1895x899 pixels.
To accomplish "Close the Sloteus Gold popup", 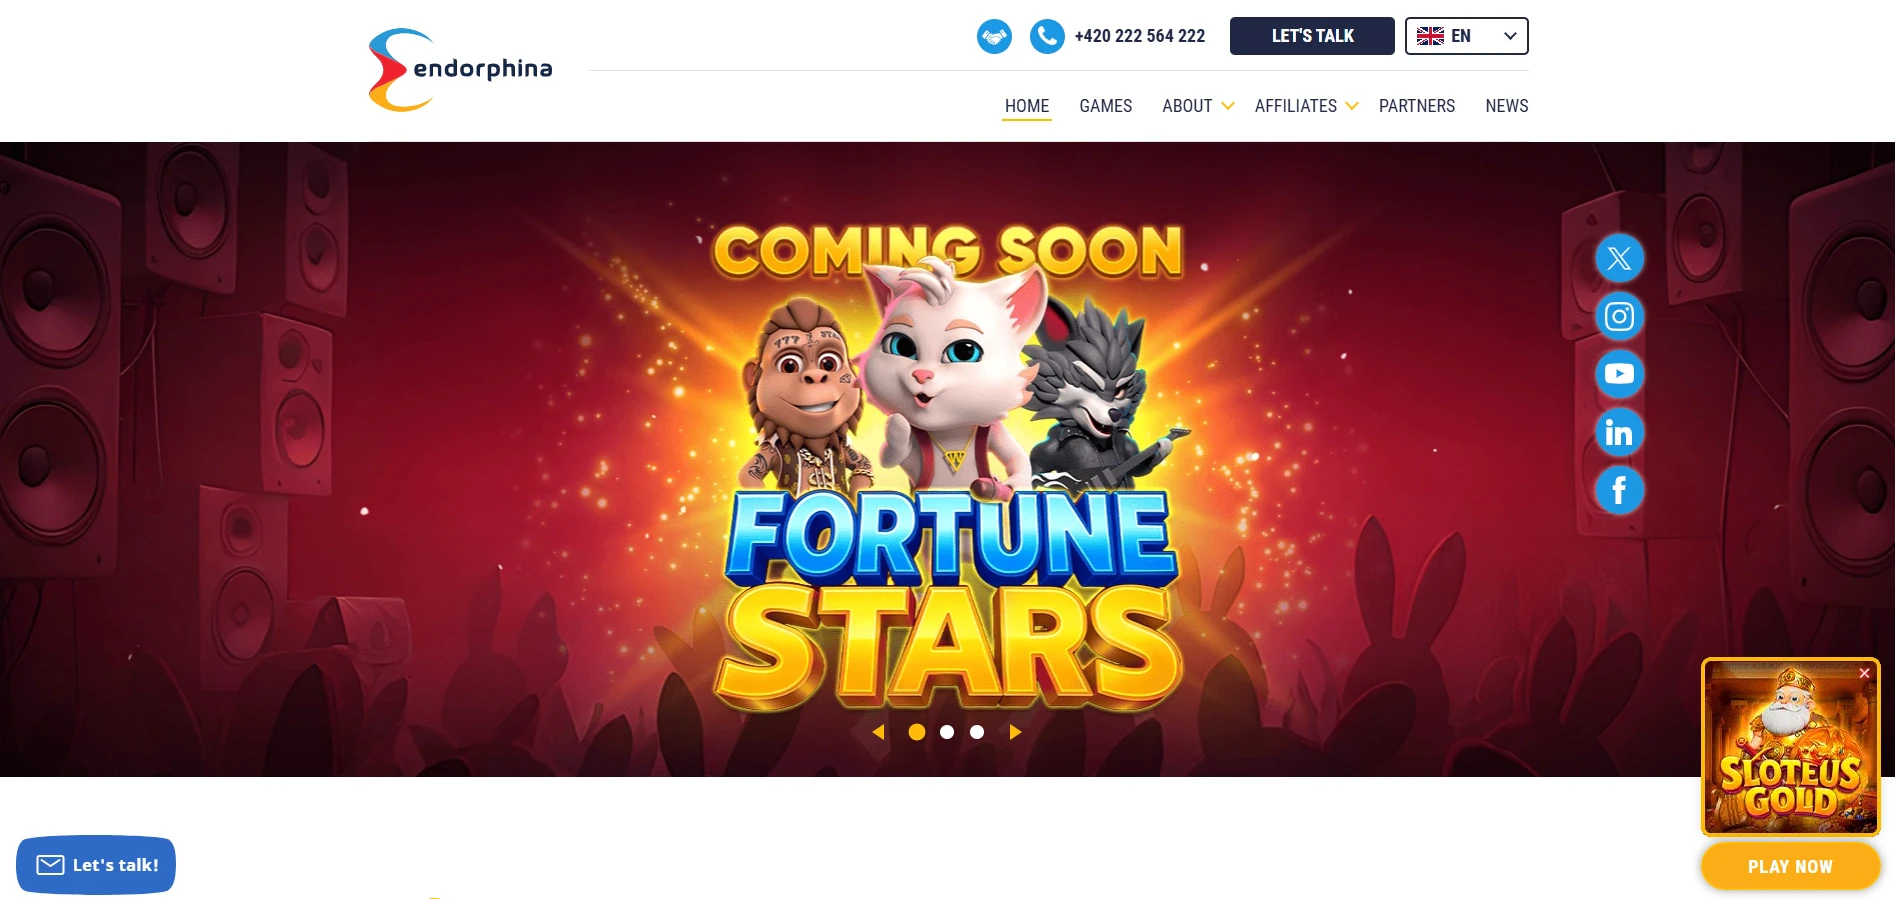I will [x=1864, y=673].
